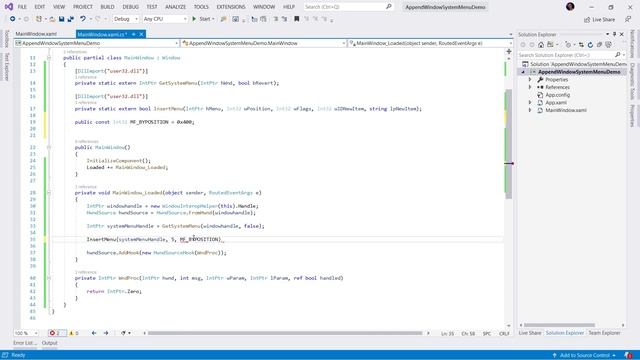The image size is (640, 360).
Task: Open the EDIT menu
Action: pyautogui.click(x=40, y=7)
